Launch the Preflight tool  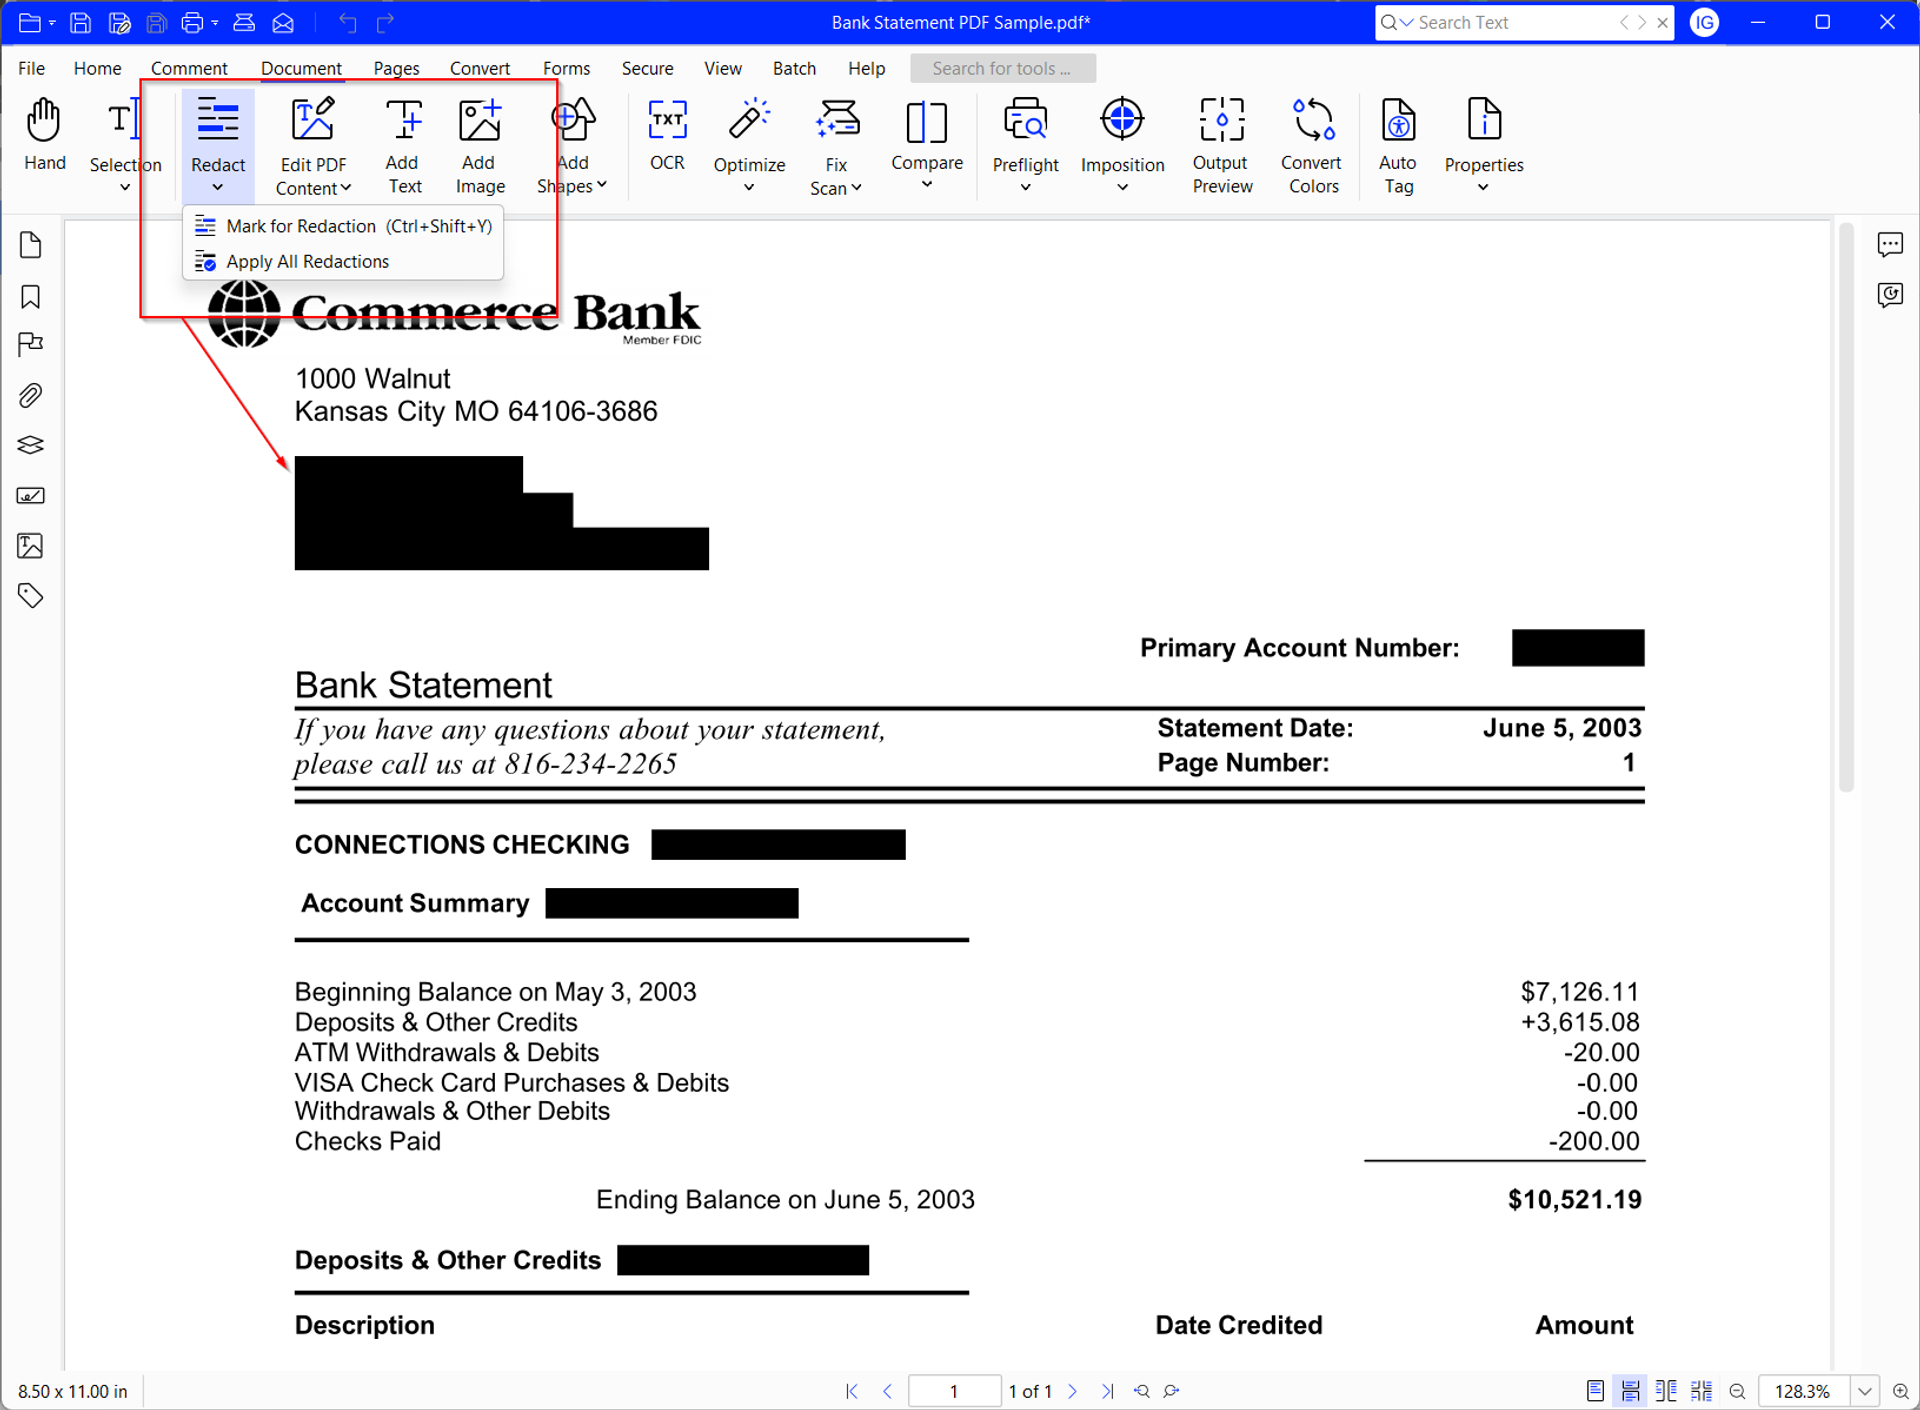[x=1025, y=146]
